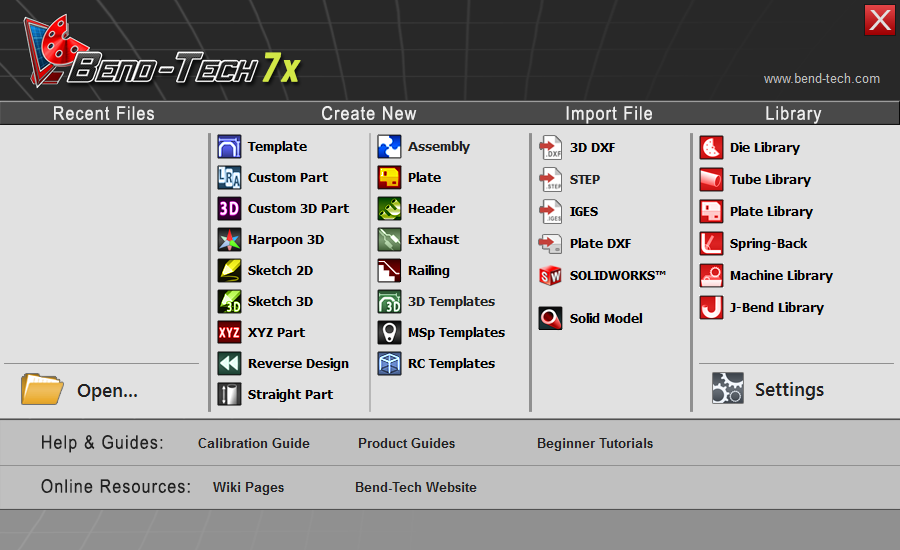Open the Solid Model icon
The height and width of the screenshot is (550, 900).
550,319
